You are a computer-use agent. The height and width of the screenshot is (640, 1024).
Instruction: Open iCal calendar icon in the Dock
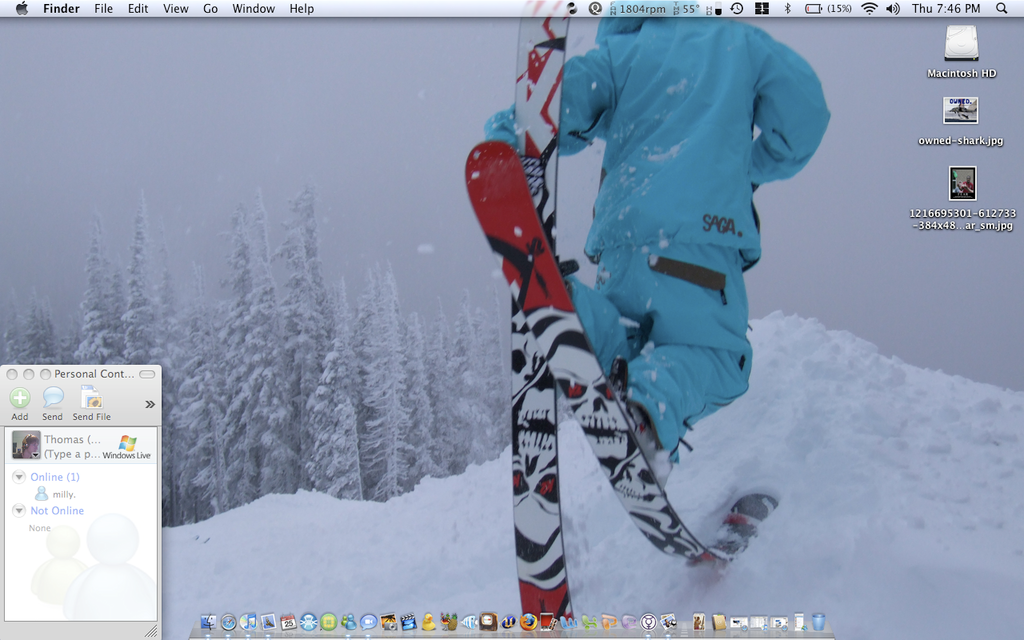point(288,622)
